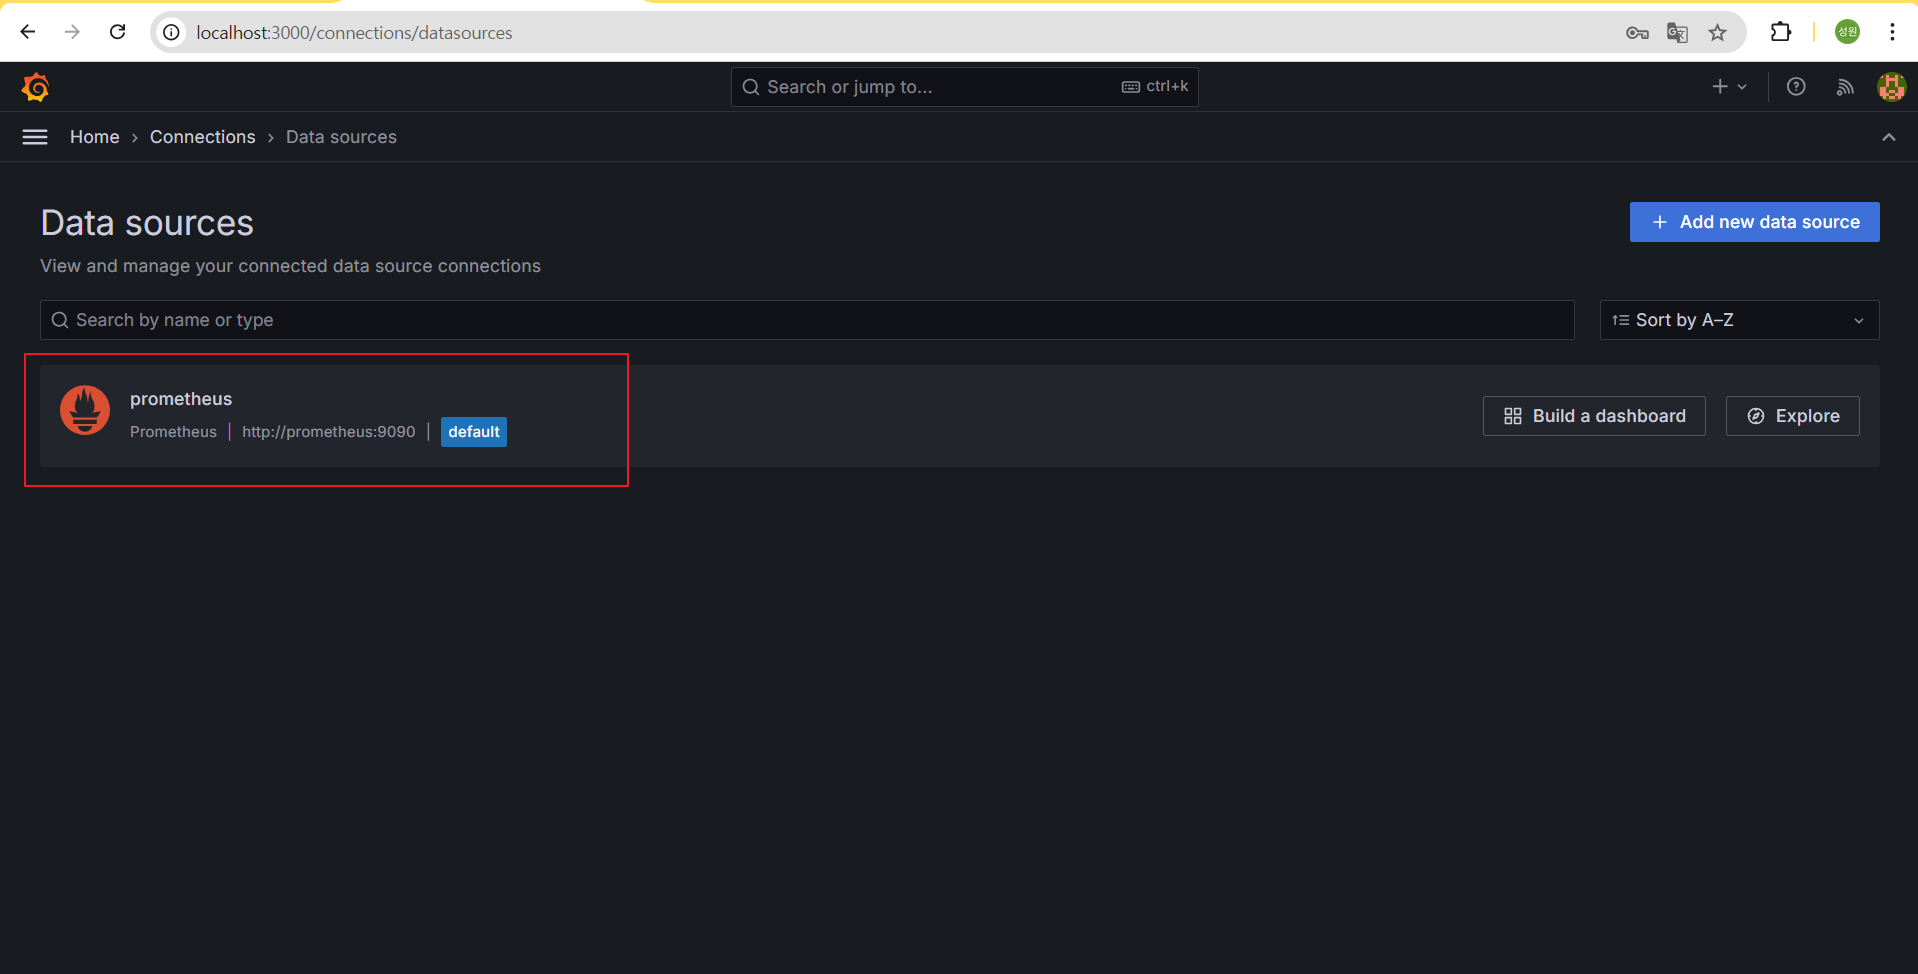Focus the Search or jump to field
The height and width of the screenshot is (974, 1918).
coord(965,87)
